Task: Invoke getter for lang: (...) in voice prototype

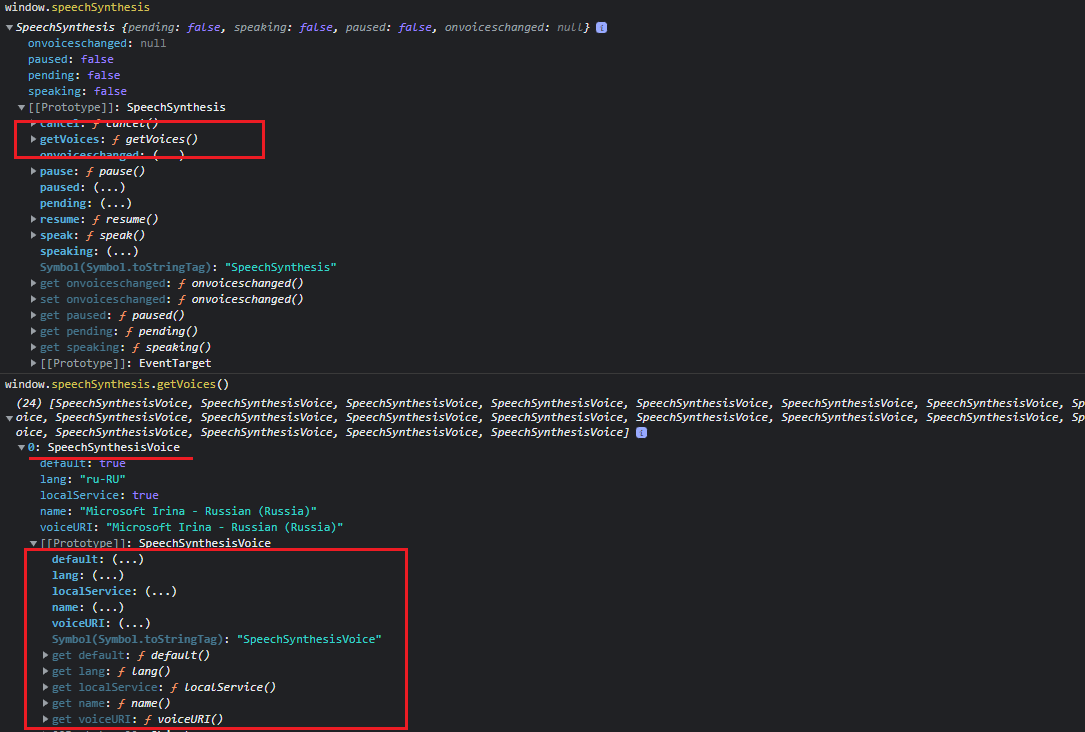Action: click(x=108, y=575)
